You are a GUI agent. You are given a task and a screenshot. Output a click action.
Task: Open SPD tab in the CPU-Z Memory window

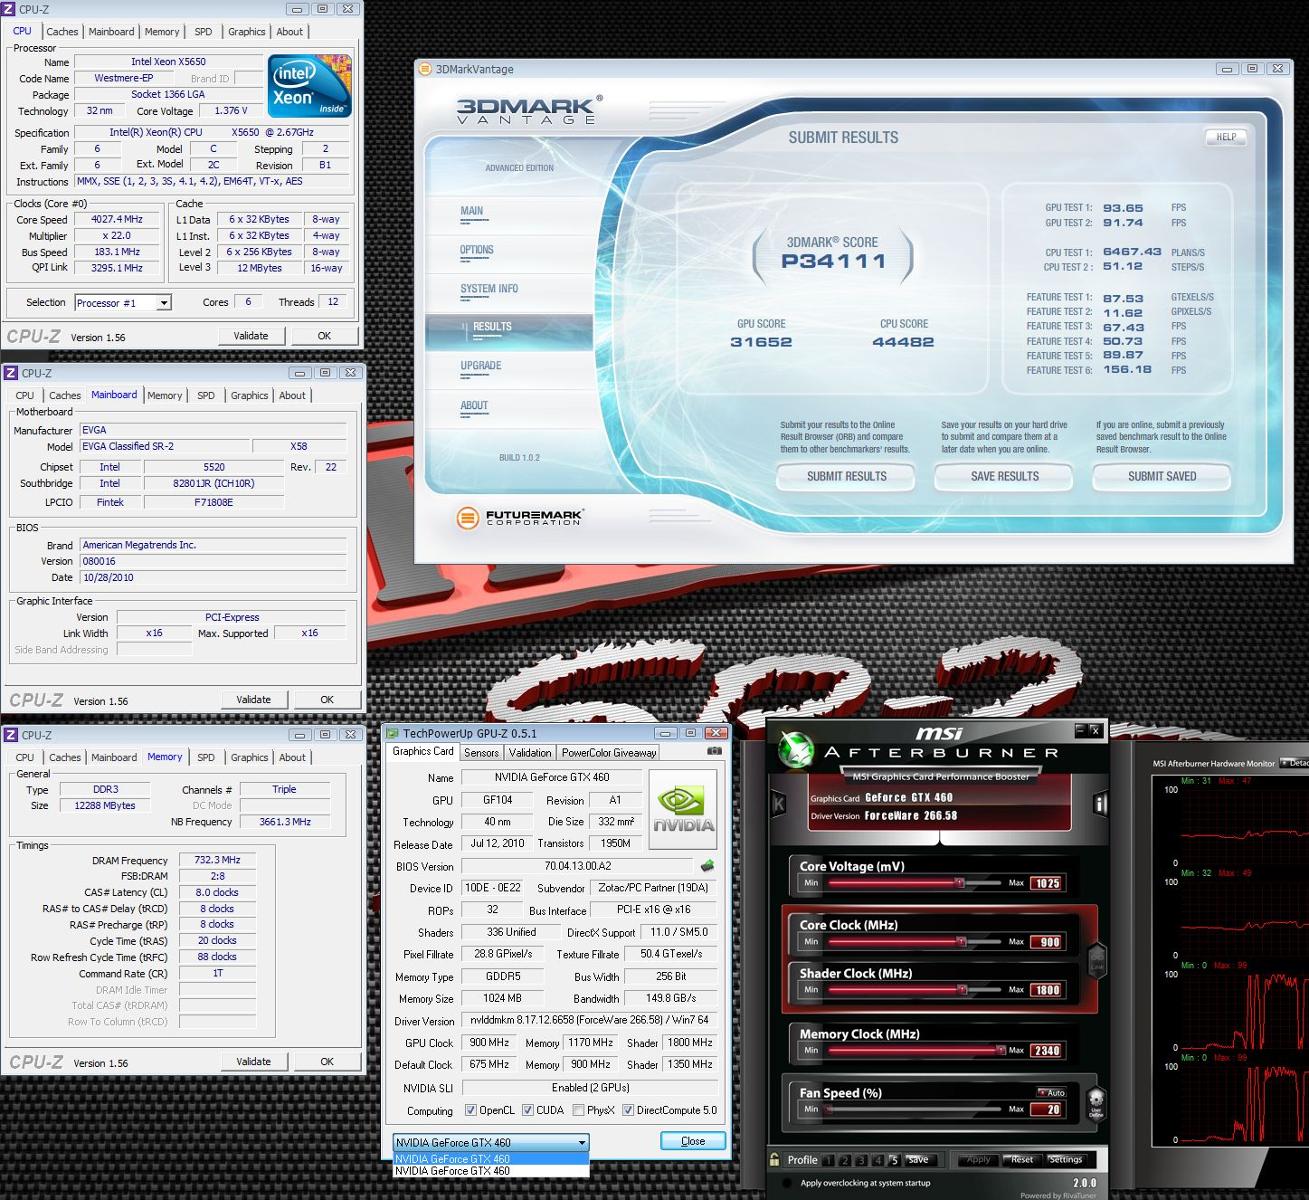pyautogui.click(x=206, y=758)
